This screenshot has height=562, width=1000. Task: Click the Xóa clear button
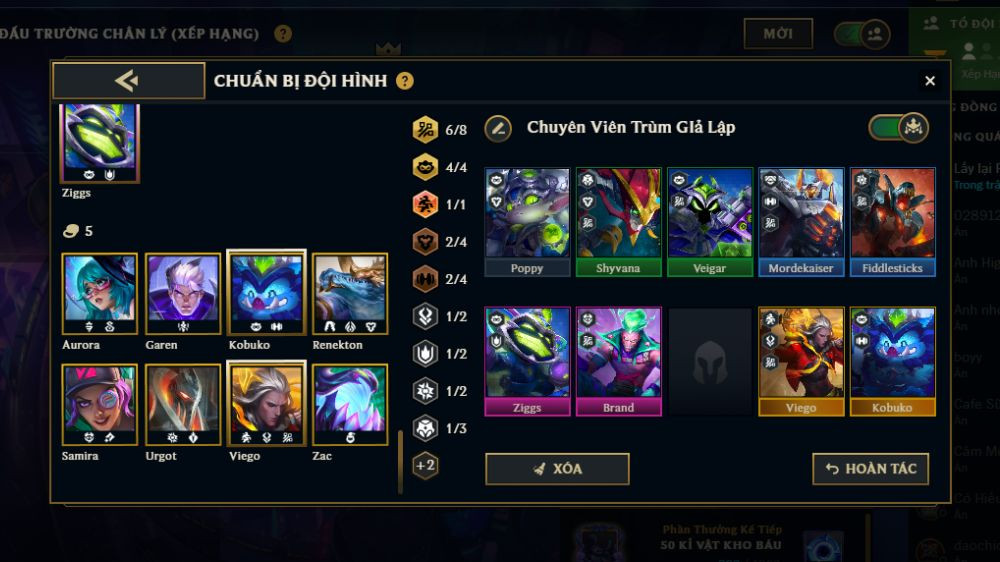(x=557, y=469)
